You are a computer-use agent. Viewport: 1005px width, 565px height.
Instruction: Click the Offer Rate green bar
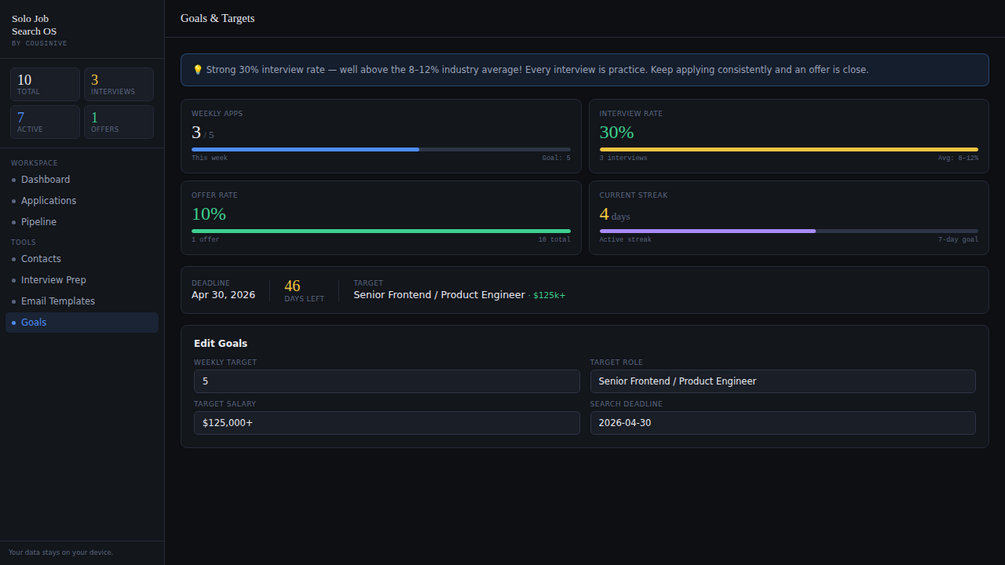pyautogui.click(x=381, y=231)
